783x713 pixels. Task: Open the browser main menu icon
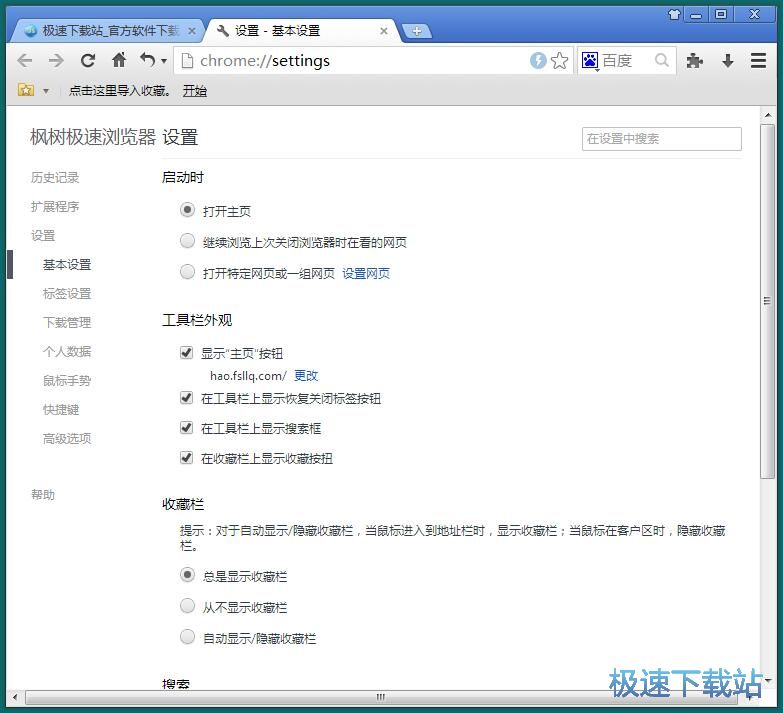click(x=758, y=61)
